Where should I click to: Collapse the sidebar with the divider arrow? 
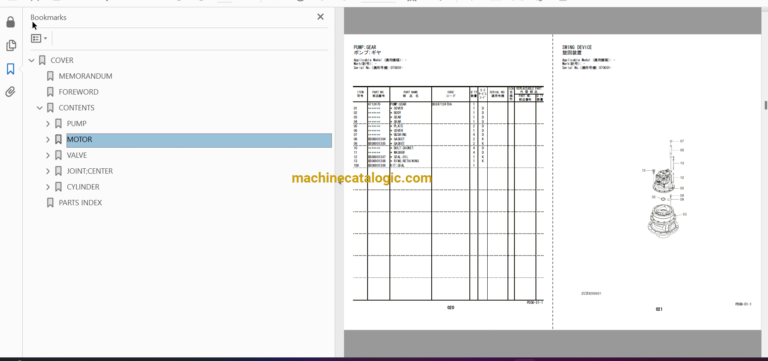[x=339, y=181]
